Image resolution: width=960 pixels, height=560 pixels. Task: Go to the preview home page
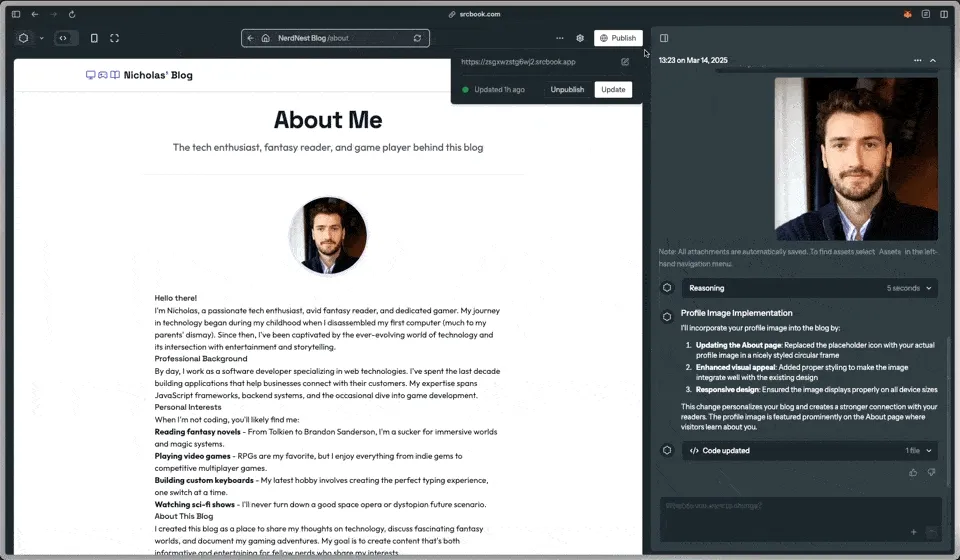point(266,38)
